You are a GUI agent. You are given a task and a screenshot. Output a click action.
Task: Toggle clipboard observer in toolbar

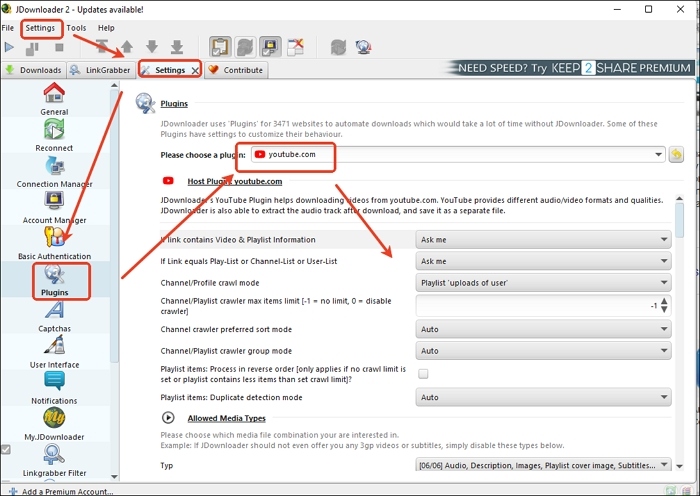point(221,47)
